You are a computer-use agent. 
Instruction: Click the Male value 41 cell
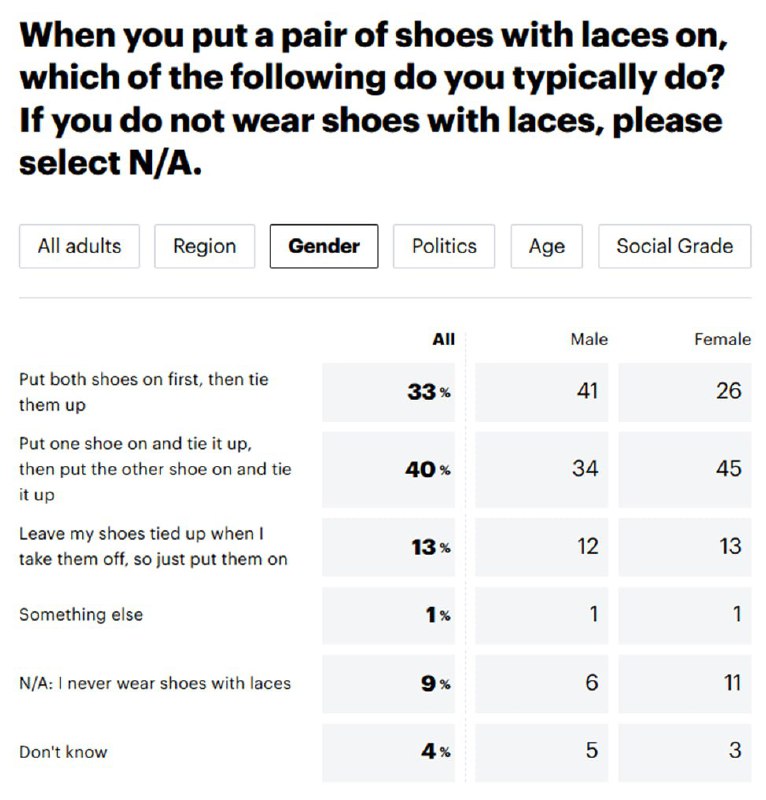click(x=541, y=392)
